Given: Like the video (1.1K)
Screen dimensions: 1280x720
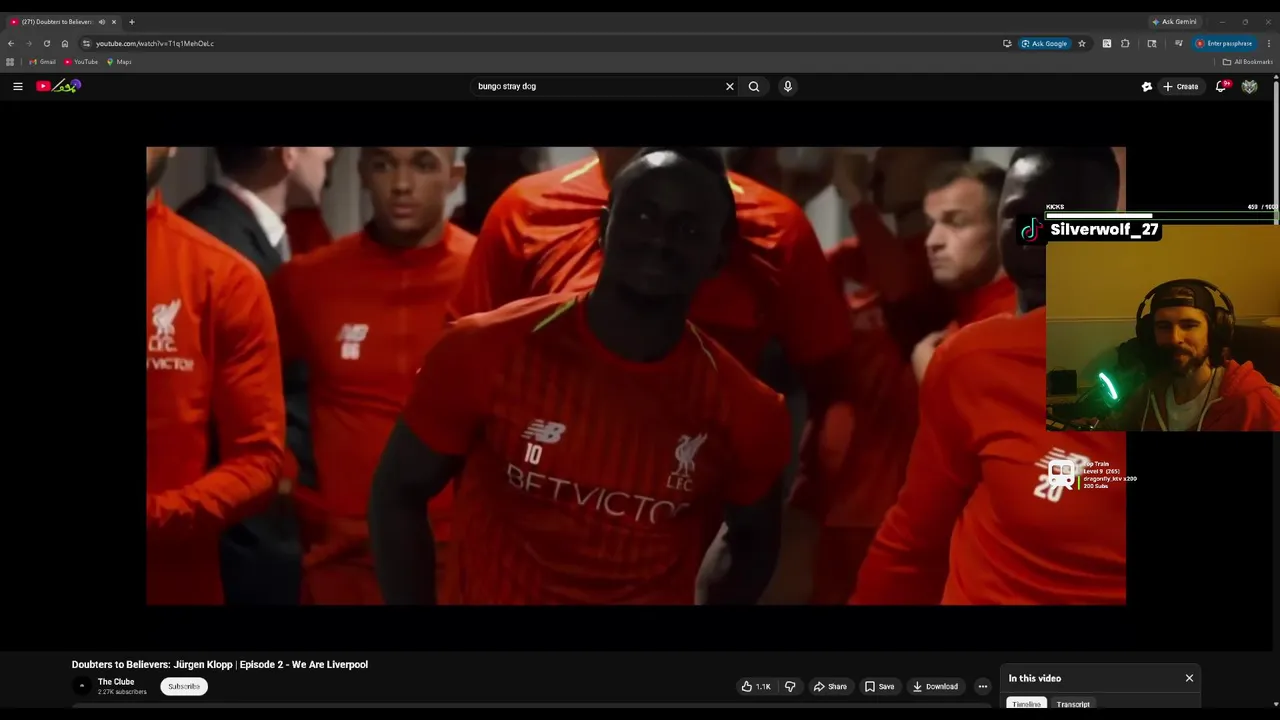Looking at the screenshot, I should (x=756, y=686).
